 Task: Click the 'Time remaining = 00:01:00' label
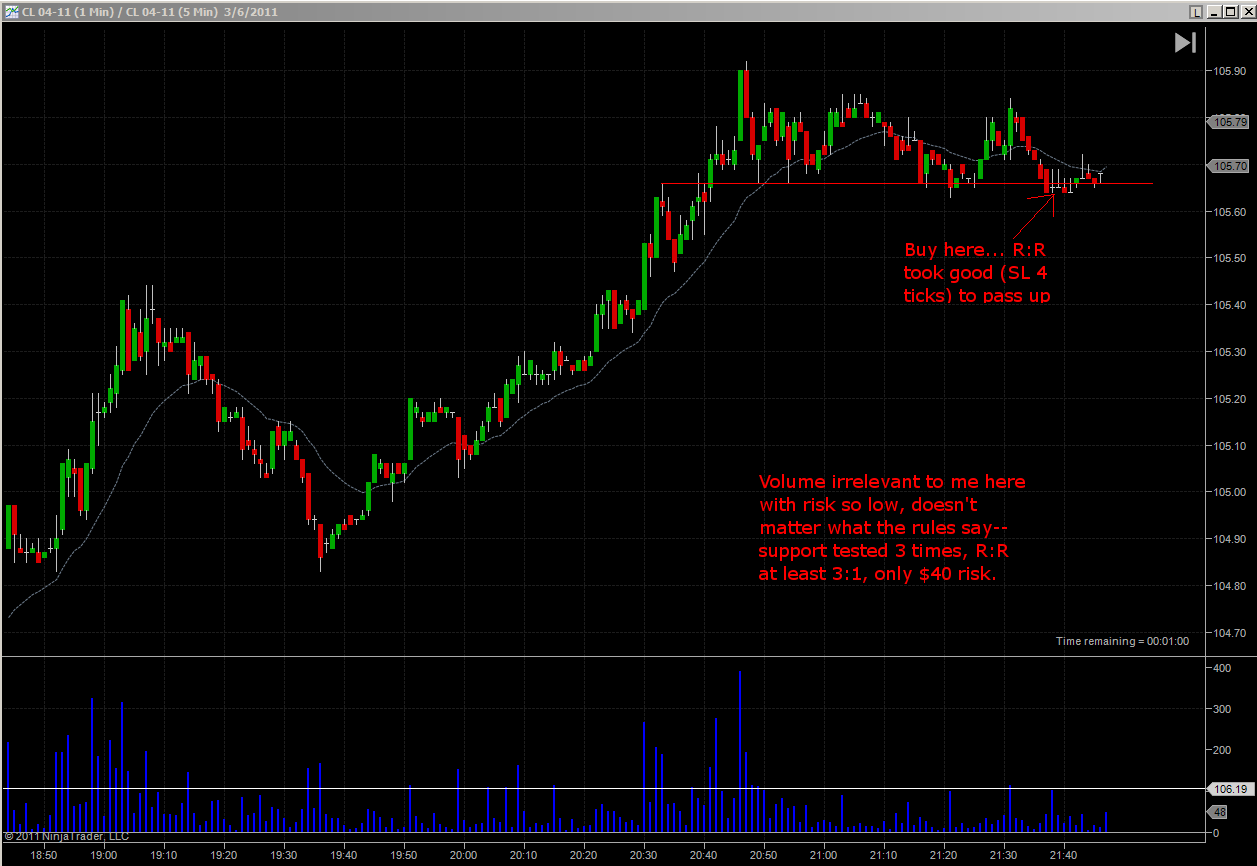pos(1122,641)
